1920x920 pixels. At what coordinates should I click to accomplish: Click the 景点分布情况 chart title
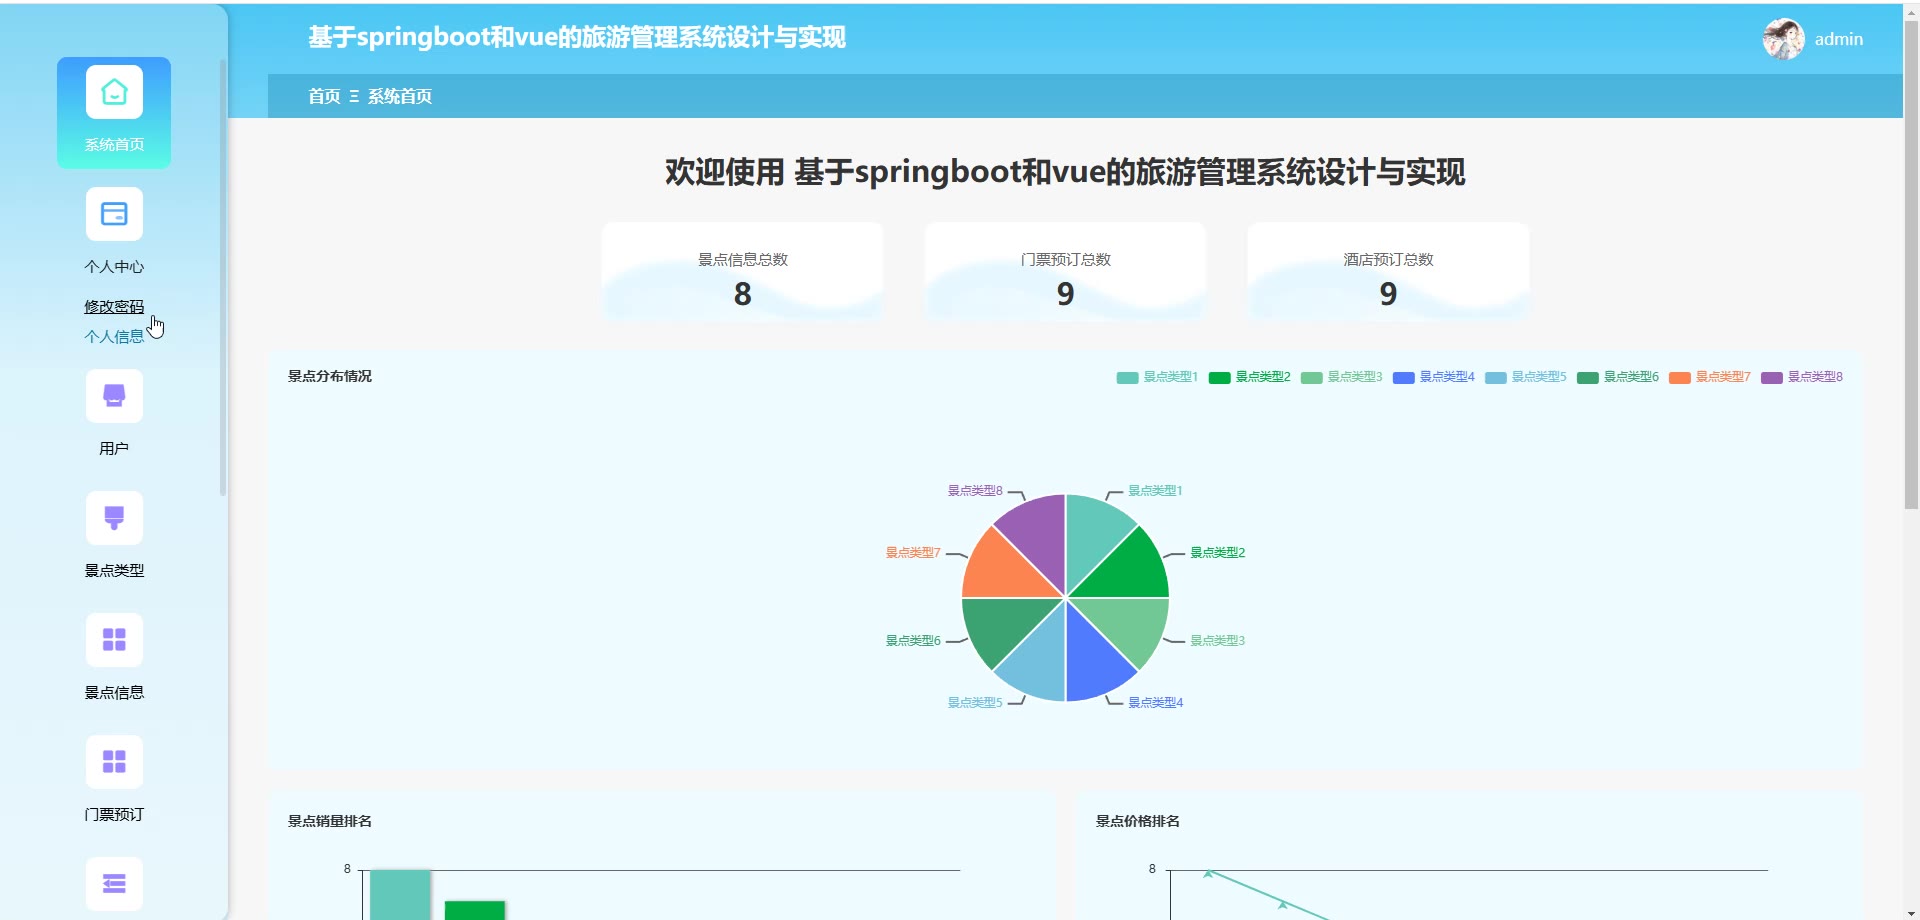(330, 377)
